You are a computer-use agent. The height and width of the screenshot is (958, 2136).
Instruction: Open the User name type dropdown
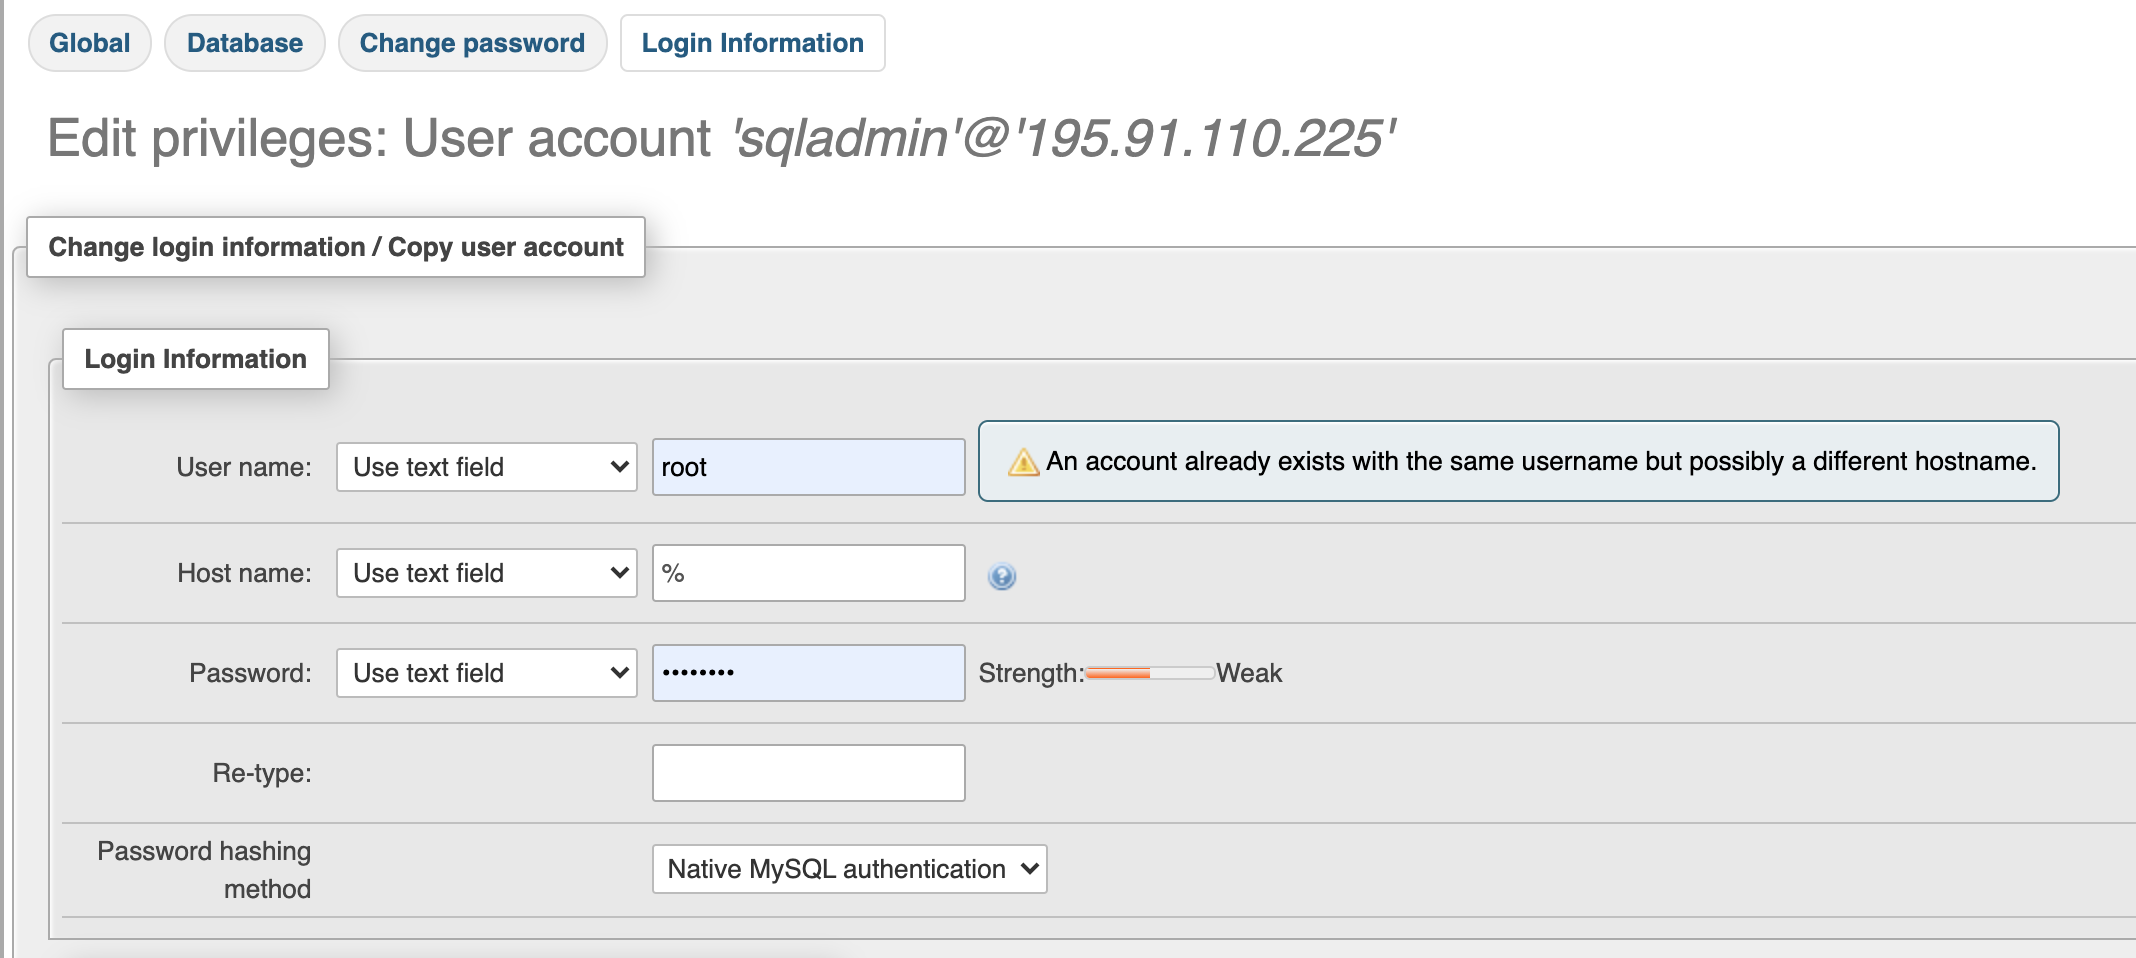pyautogui.click(x=487, y=467)
